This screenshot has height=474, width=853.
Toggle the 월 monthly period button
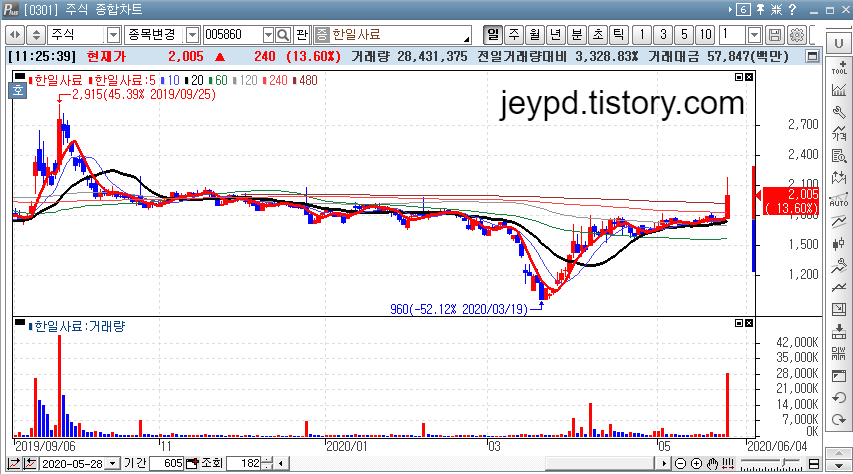[535, 35]
